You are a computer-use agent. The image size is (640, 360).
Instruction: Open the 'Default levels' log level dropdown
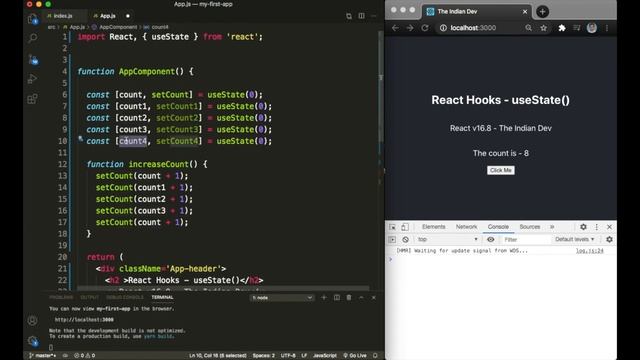coord(574,240)
